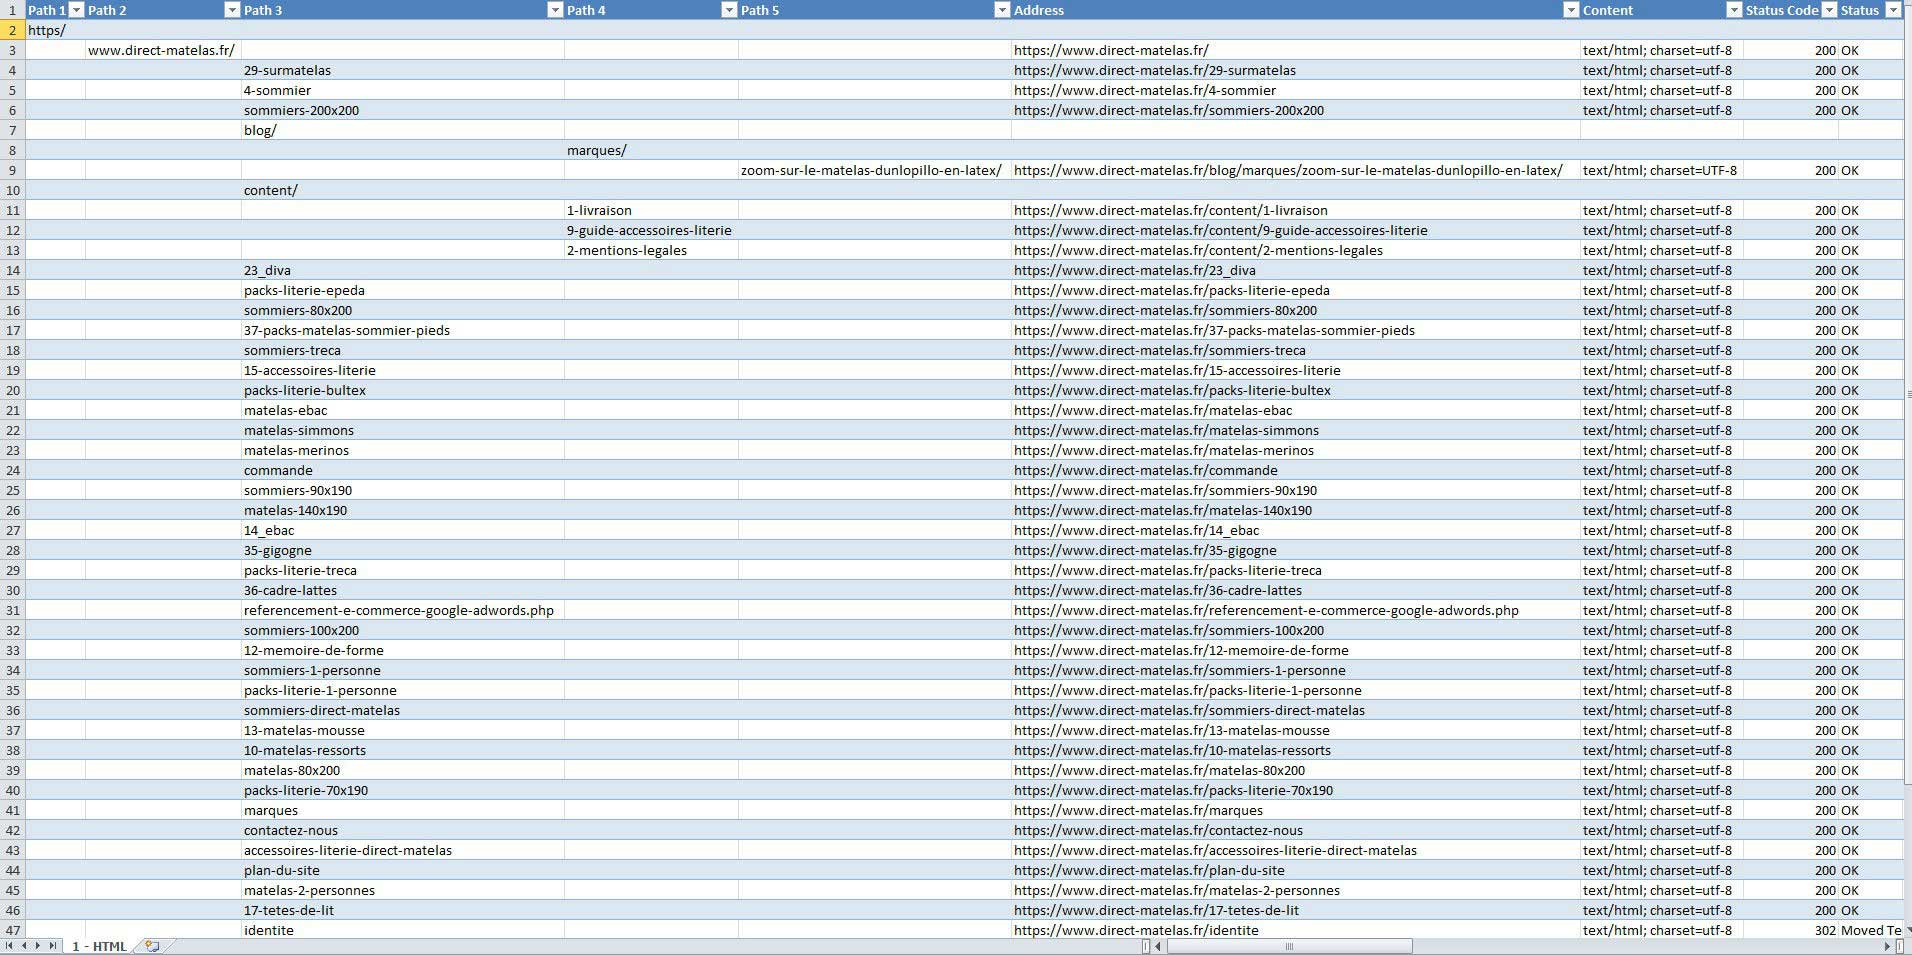Select '9-guide-accessoires-literie' Path 4 cell
The width and height of the screenshot is (1912, 955).
tap(651, 230)
